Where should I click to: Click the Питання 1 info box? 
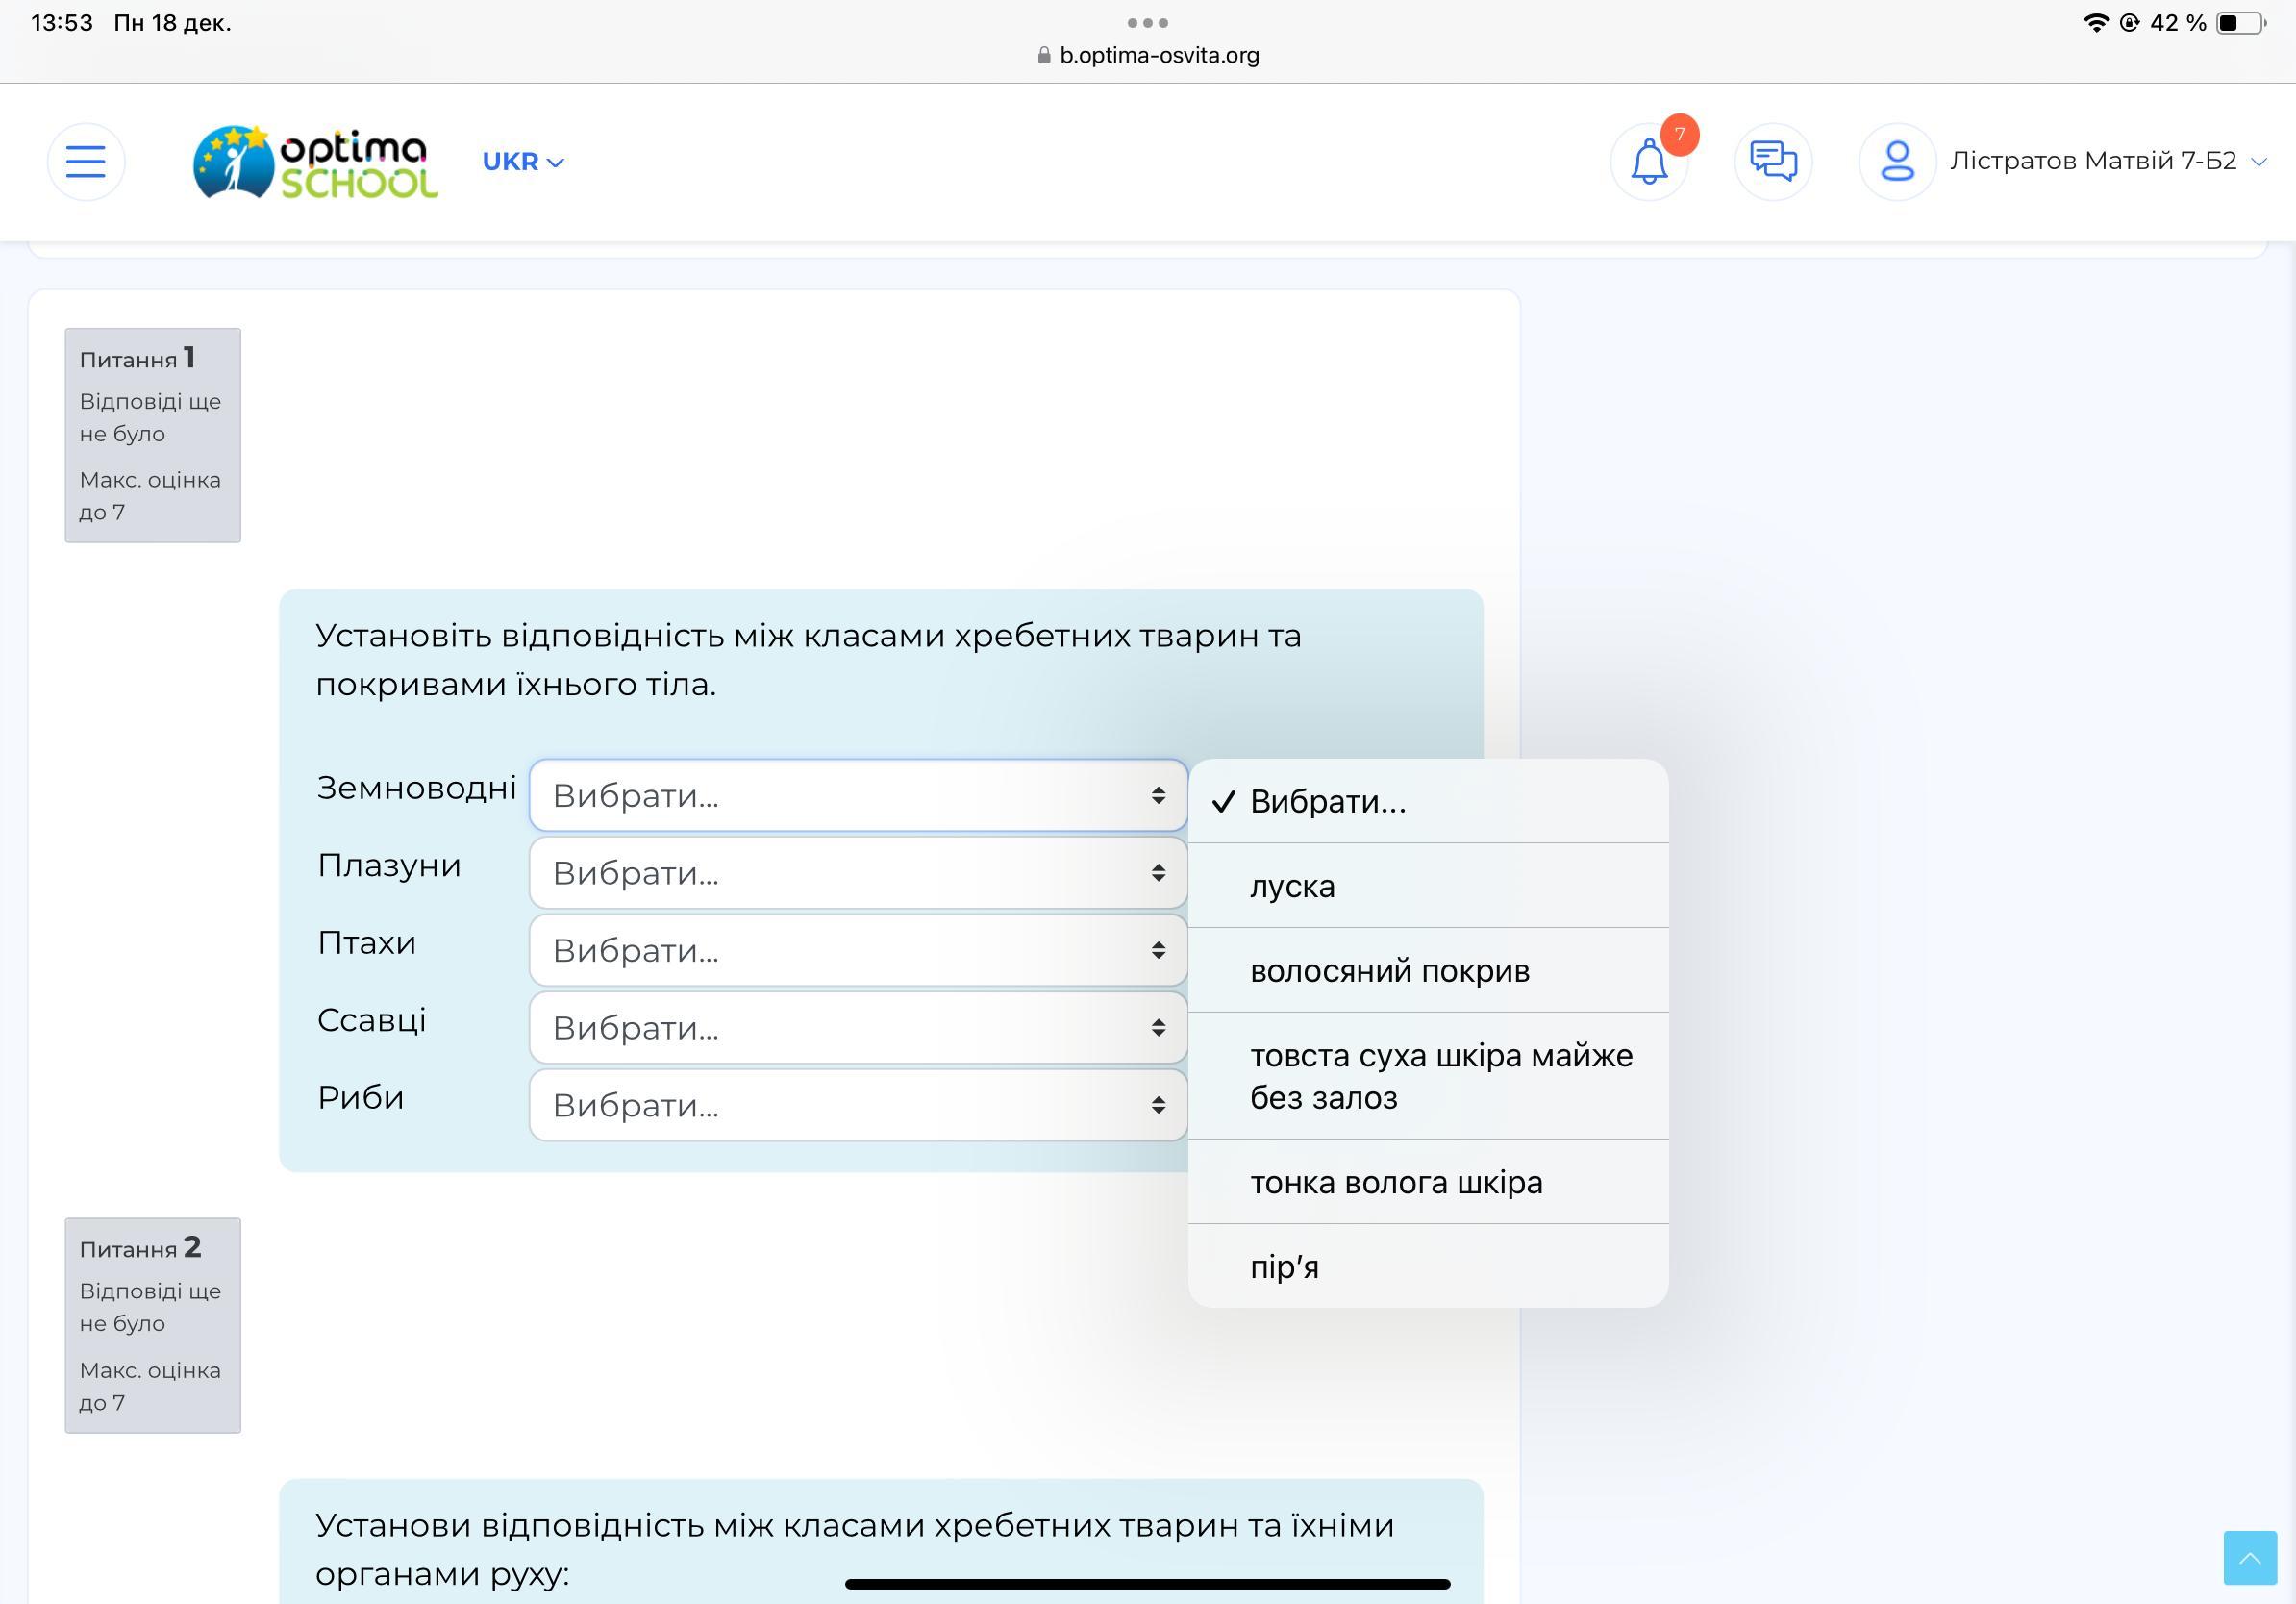point(153,435)
